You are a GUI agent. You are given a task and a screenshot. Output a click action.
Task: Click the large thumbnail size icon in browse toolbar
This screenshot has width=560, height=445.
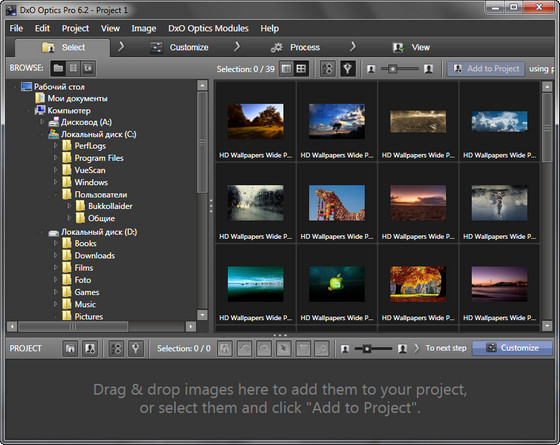[429, 69]
